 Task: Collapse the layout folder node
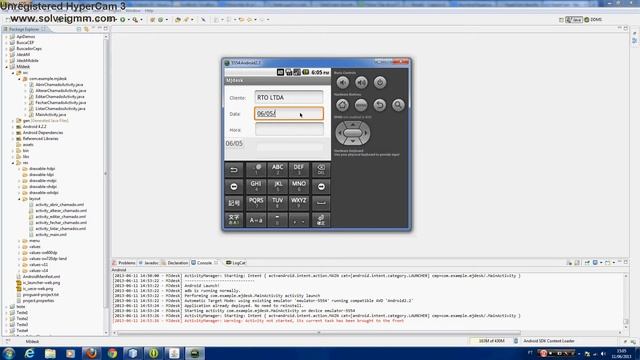click(19, 199)
